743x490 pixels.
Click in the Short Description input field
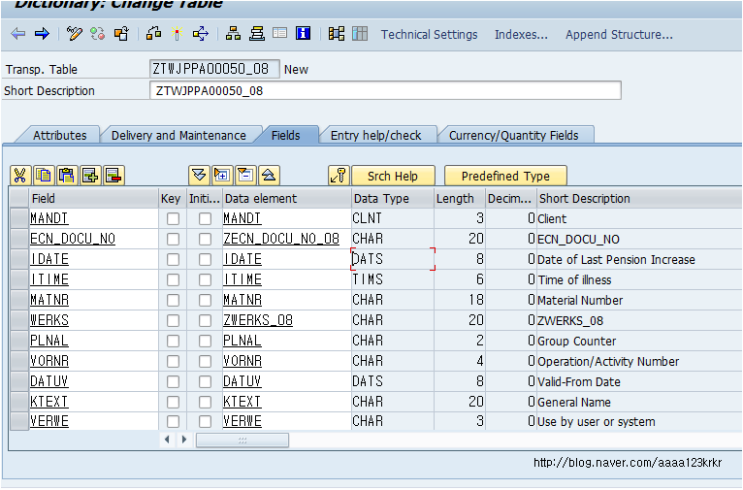385,91
